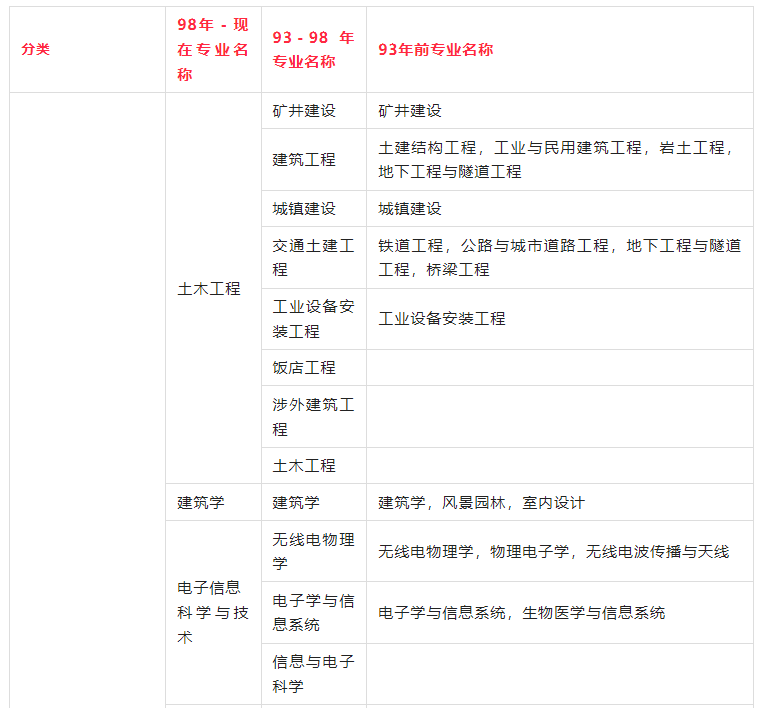Click the 饭店工程 cell
The height and width of the screenshot is (708, 764).
tap(304, 367)
